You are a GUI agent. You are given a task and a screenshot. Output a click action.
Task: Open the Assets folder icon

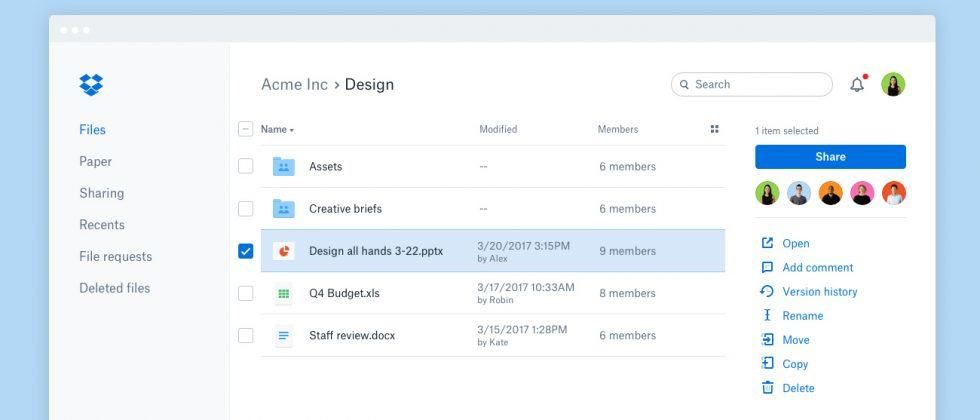pos(284,167)
